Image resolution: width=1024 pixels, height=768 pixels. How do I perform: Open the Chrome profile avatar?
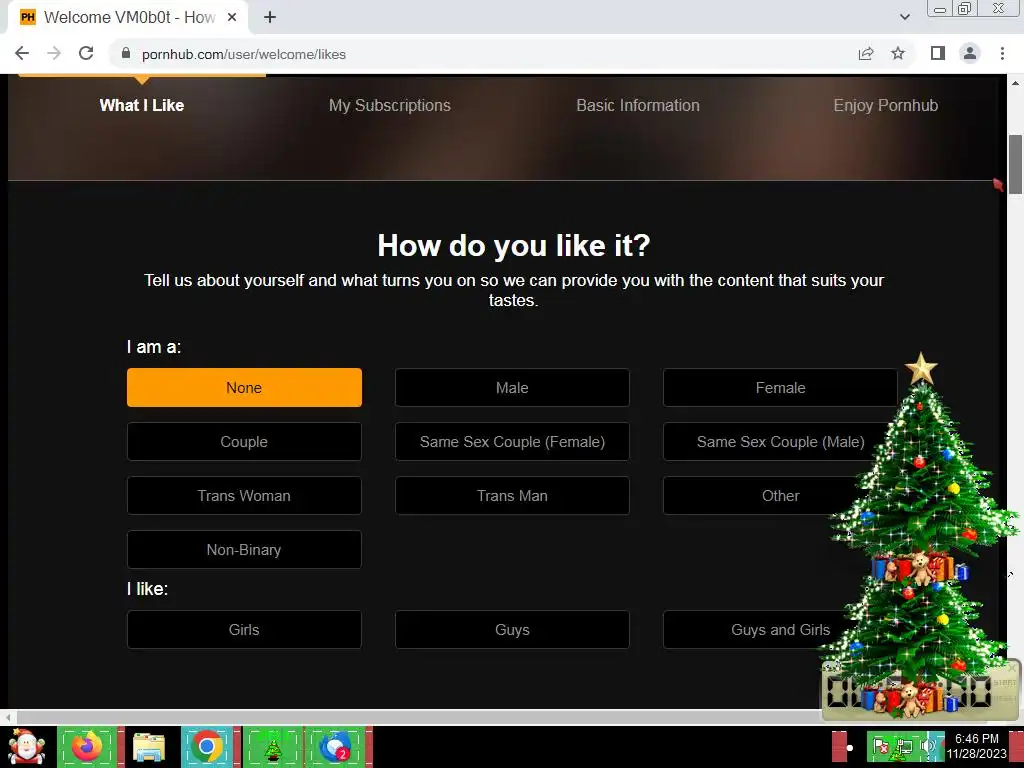[970, 54]
